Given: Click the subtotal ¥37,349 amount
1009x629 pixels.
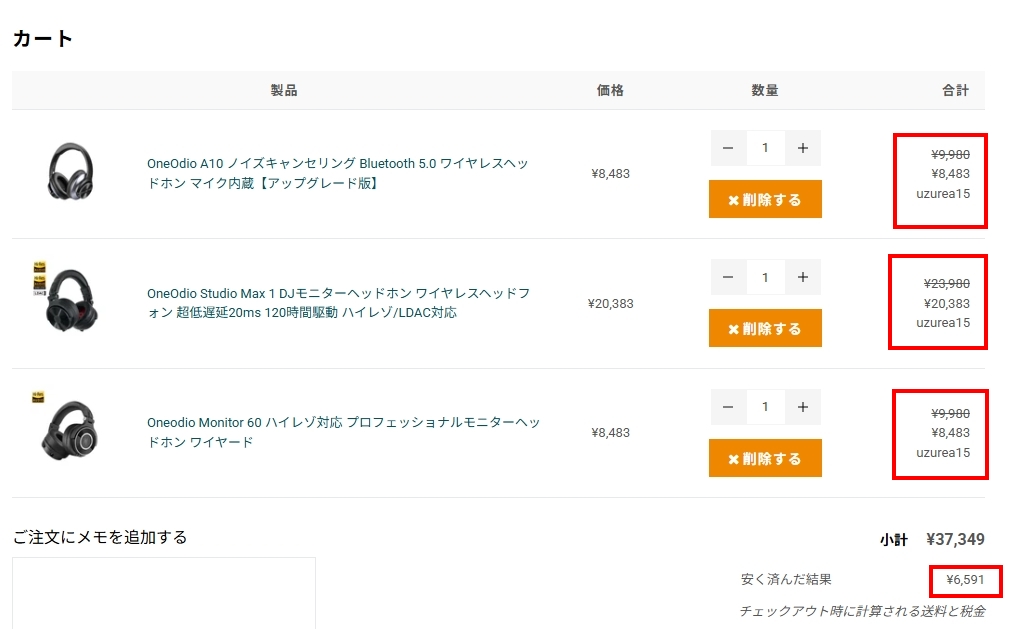Looking at the screenshot, I should 955,539.
